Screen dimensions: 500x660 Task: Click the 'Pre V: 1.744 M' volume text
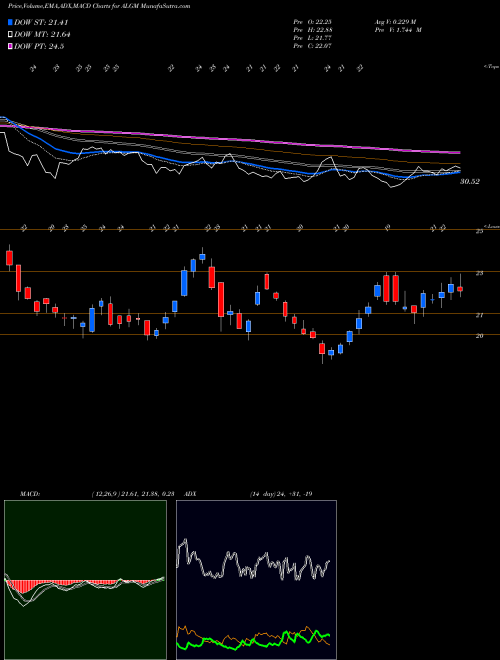pyautogui.click(x=398, y=30)
